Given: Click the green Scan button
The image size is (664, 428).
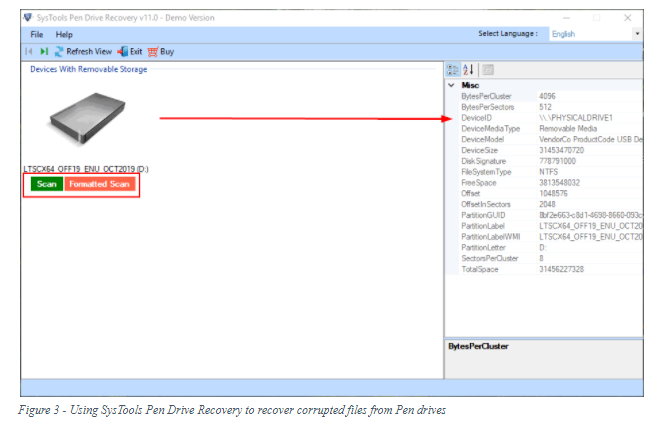Looking at the screenshot, I should tap(47, 184).
